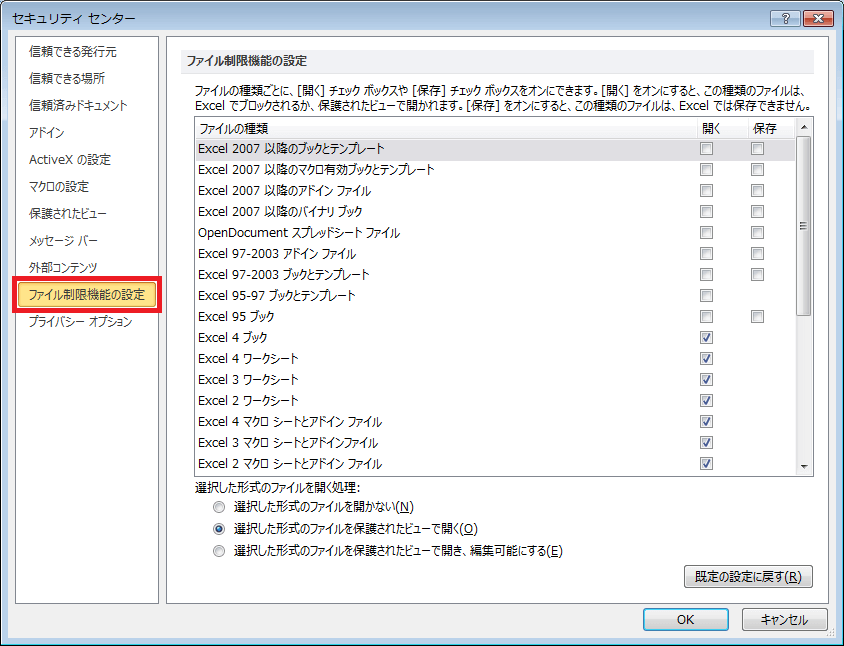
Task: Confirm with the OK button
Action: (686, 620)
